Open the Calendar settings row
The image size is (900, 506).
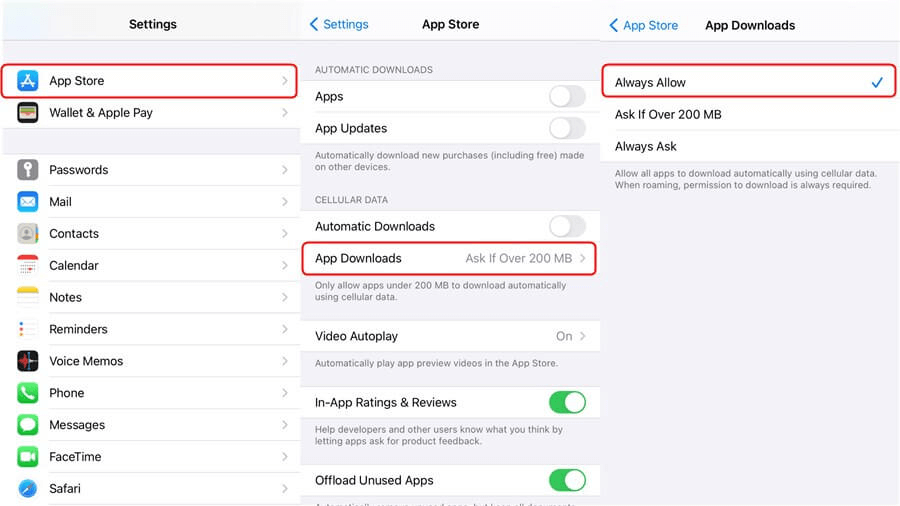pyautogui.click(x=150, y=266)
